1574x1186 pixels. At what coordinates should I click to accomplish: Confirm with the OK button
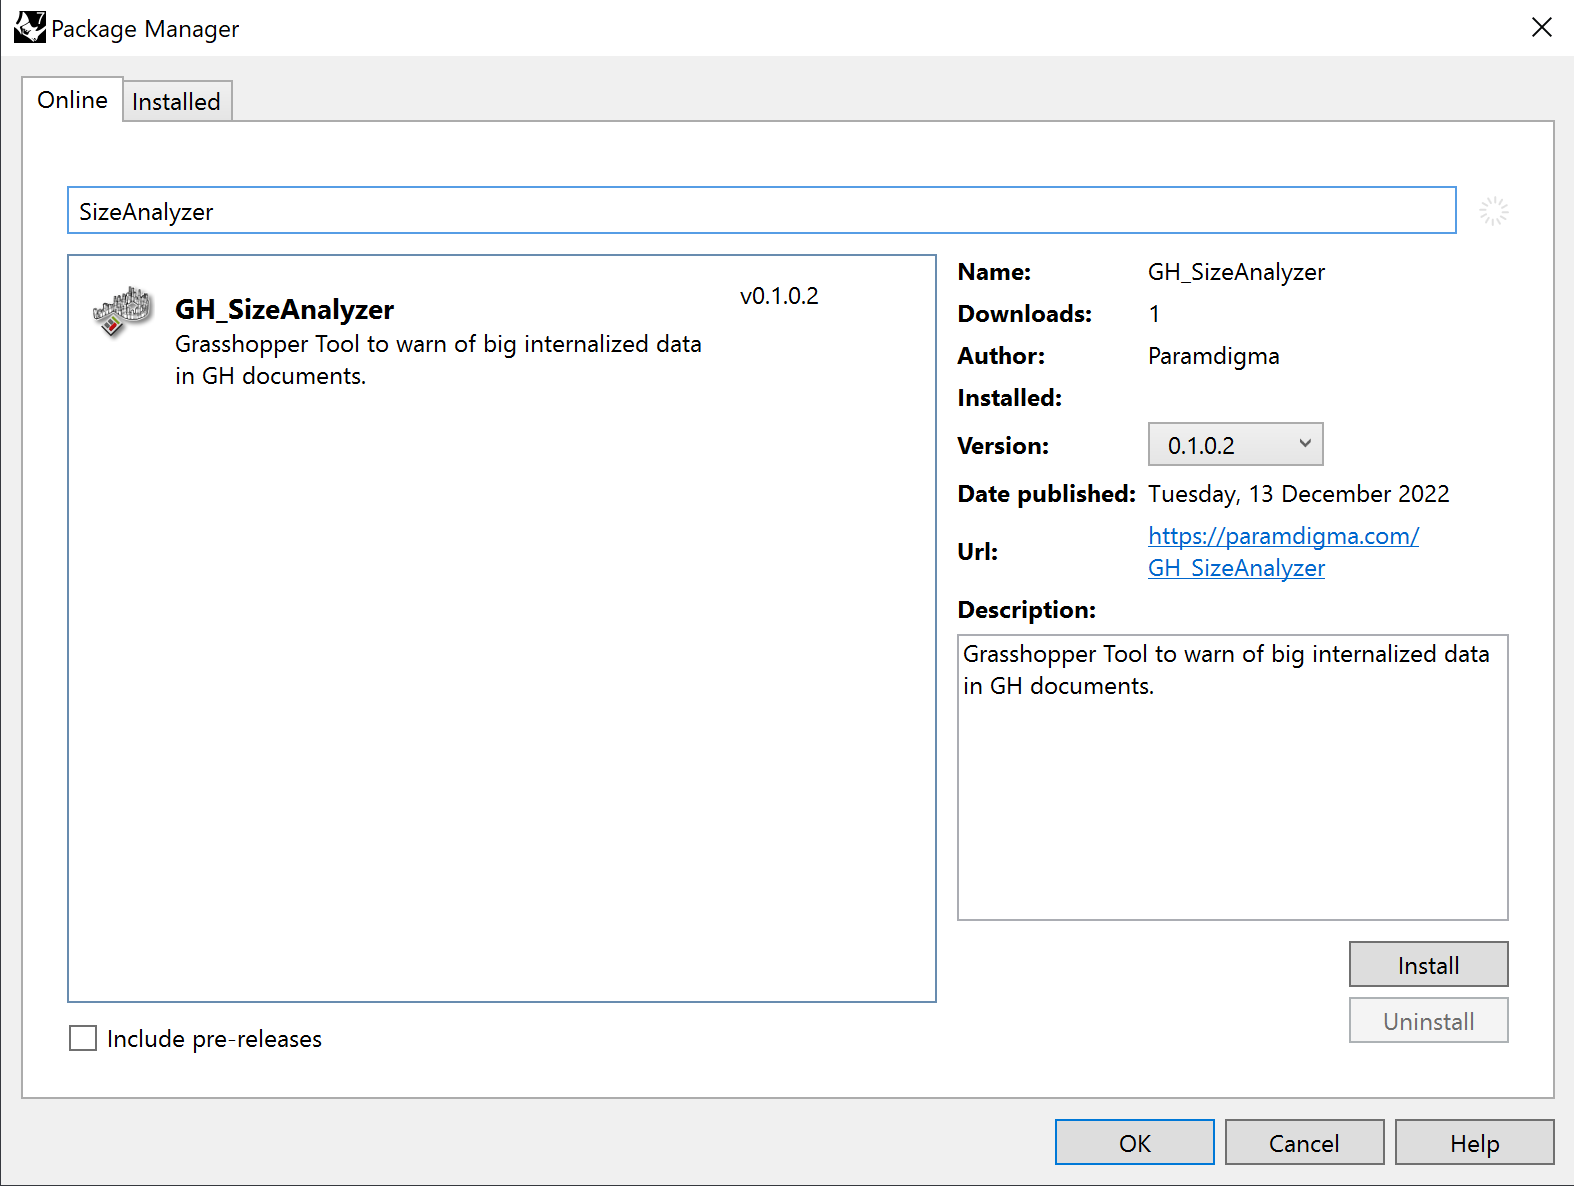tap(1135, 1143)
